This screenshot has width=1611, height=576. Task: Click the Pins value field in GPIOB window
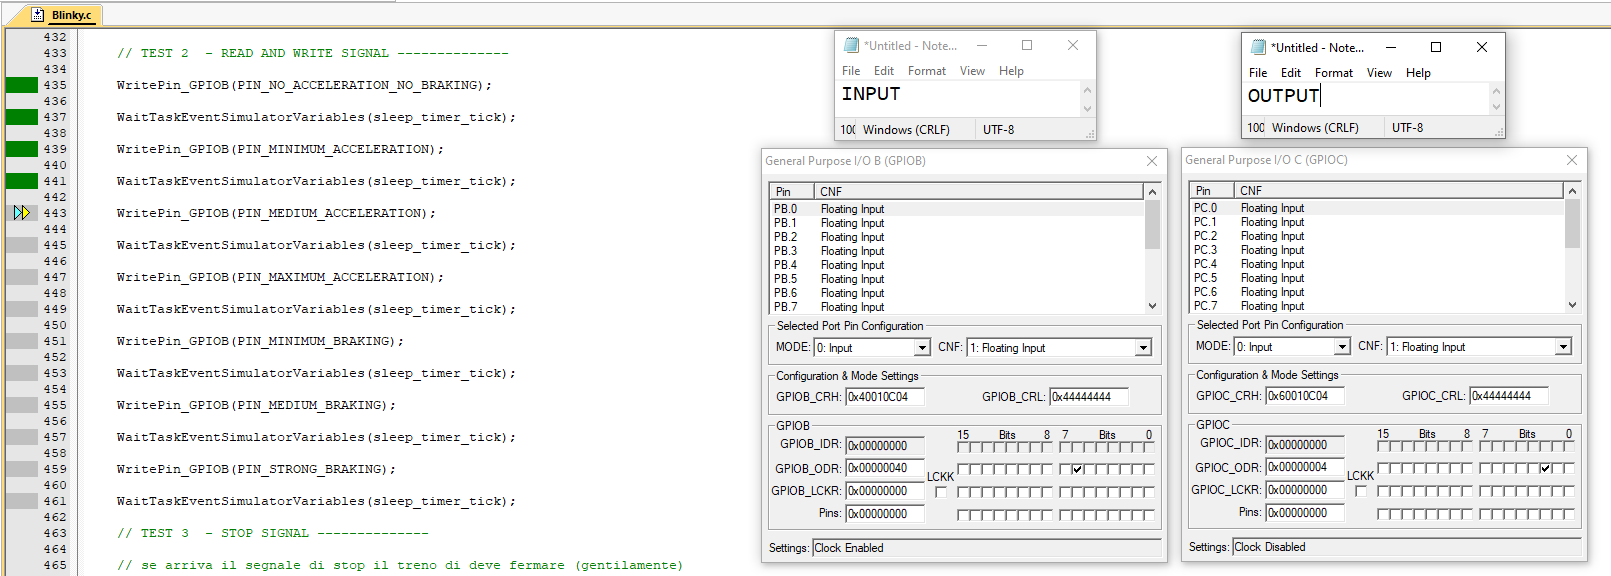[x=885, y=514]
